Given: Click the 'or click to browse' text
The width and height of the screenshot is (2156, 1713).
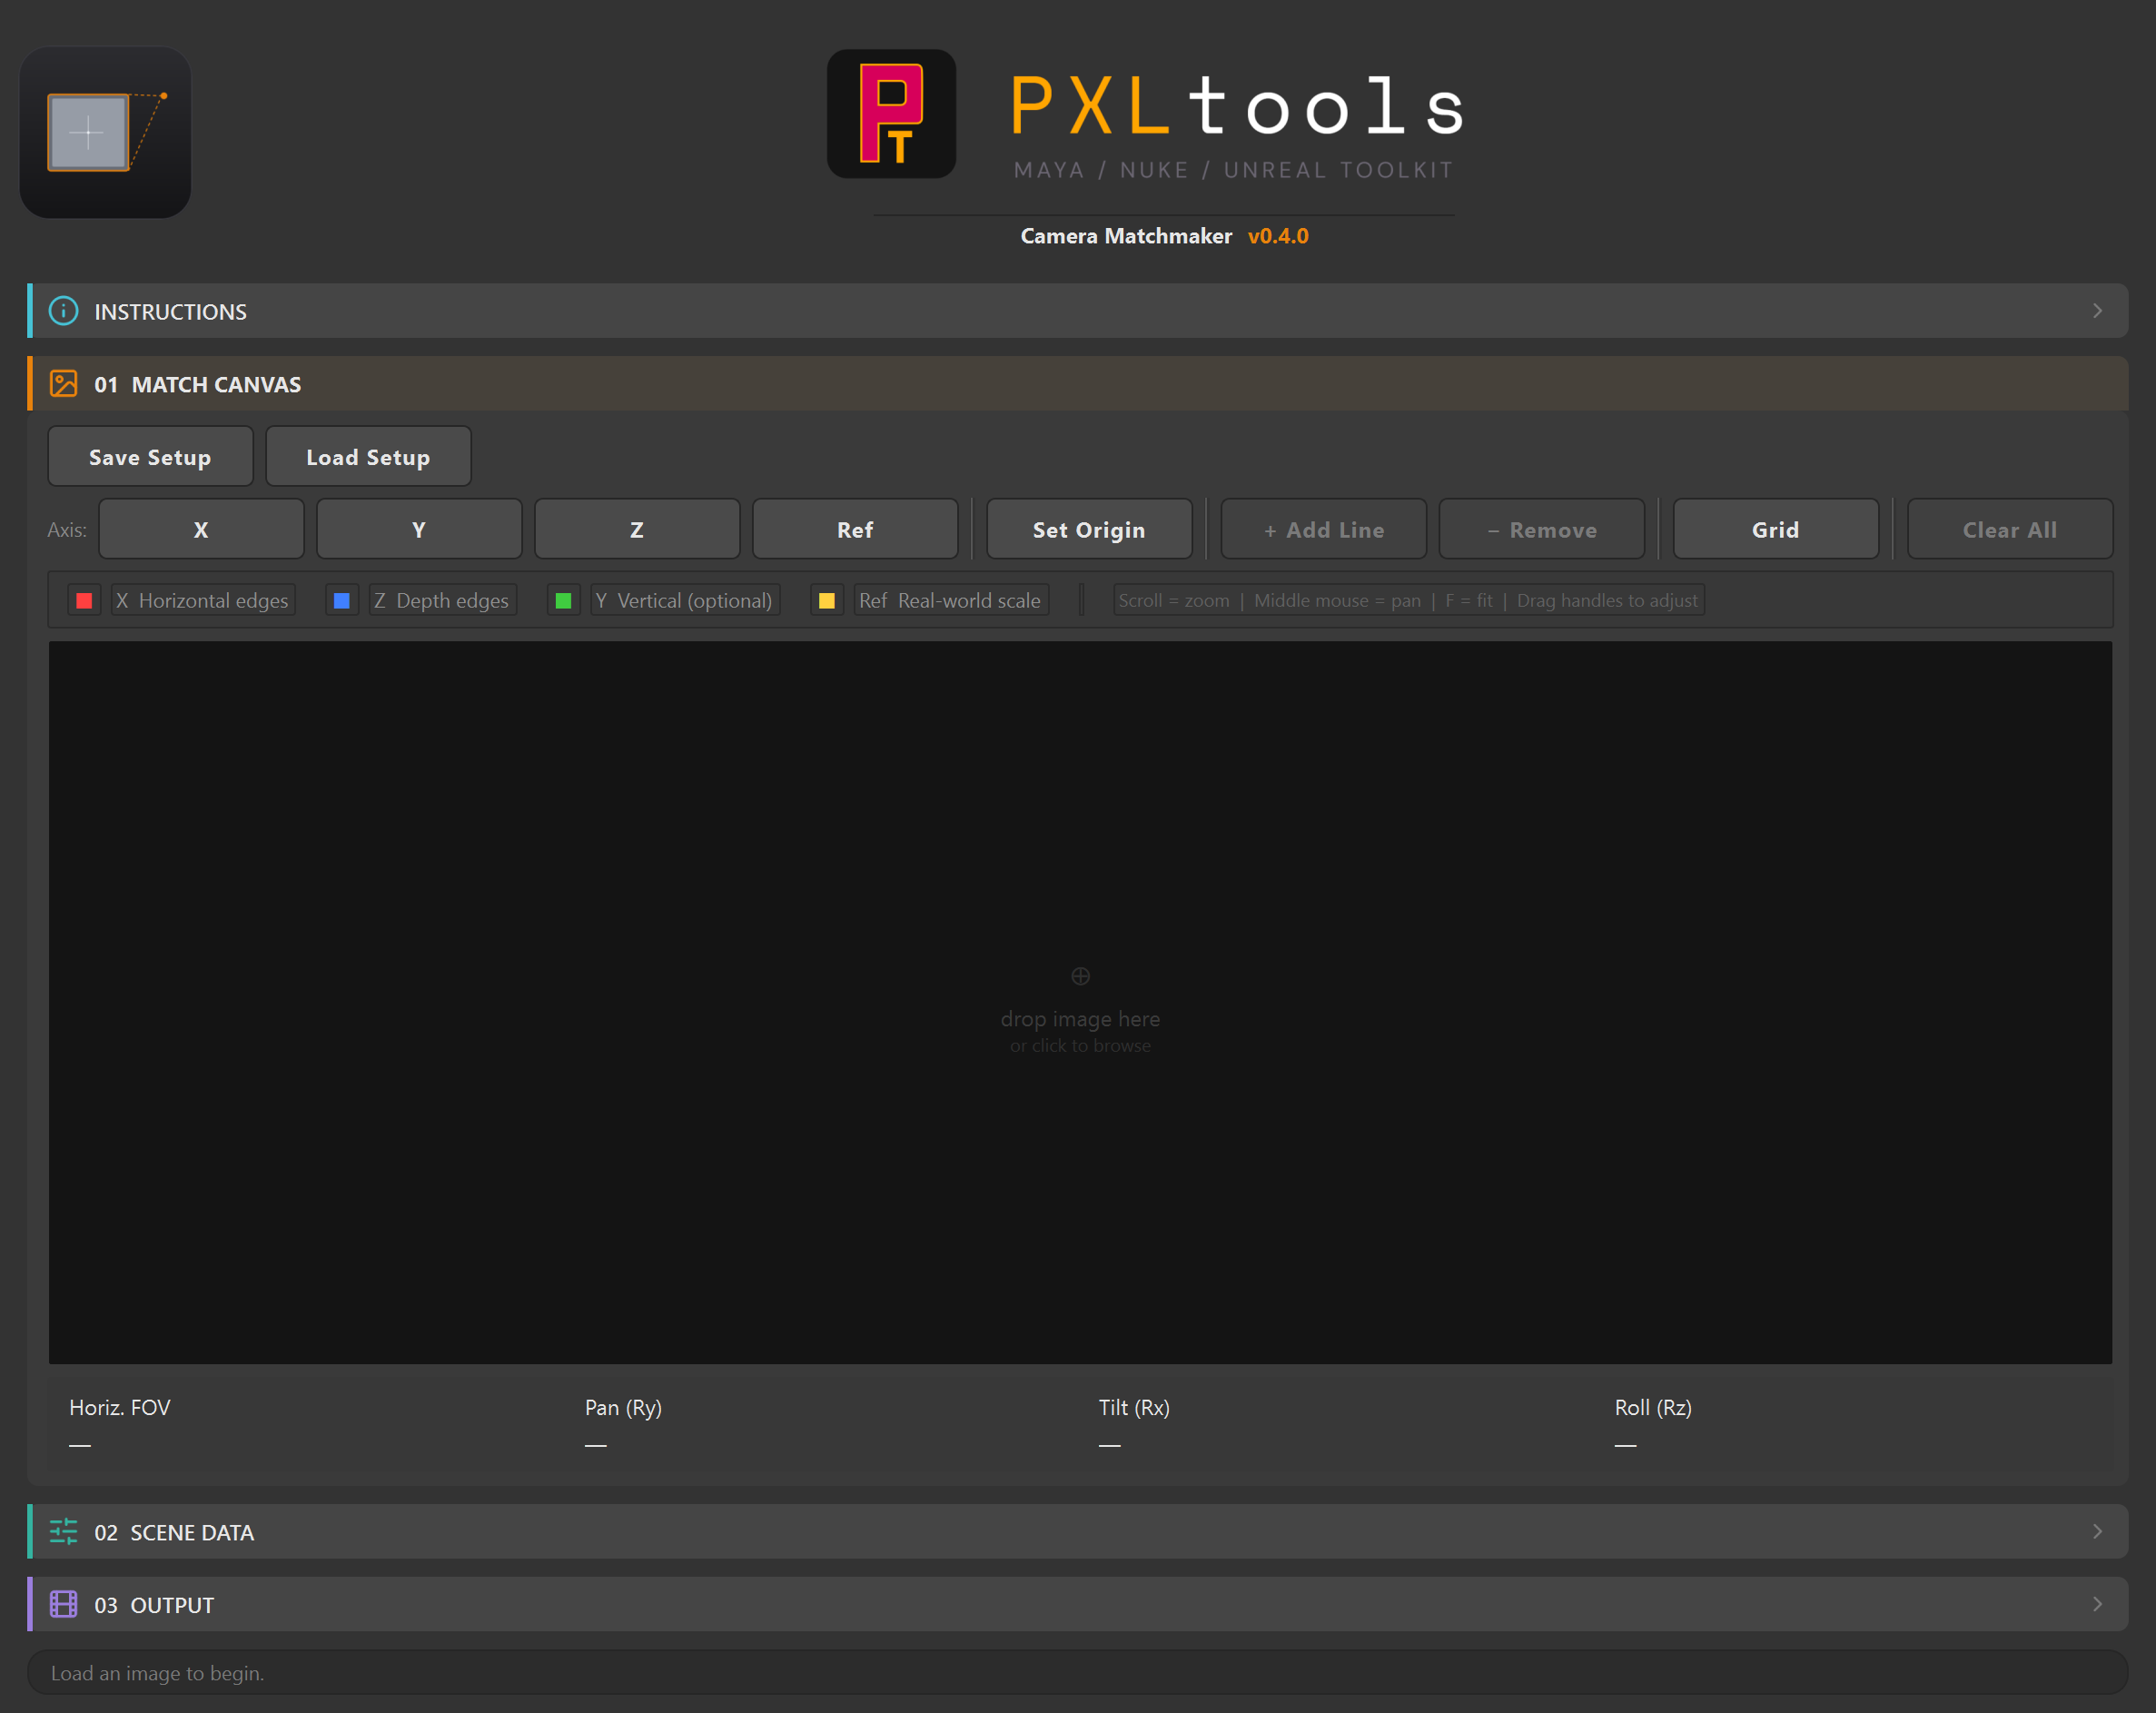Looking at the screenshot, I should pyautogui.click(x=1080, y=1045).
